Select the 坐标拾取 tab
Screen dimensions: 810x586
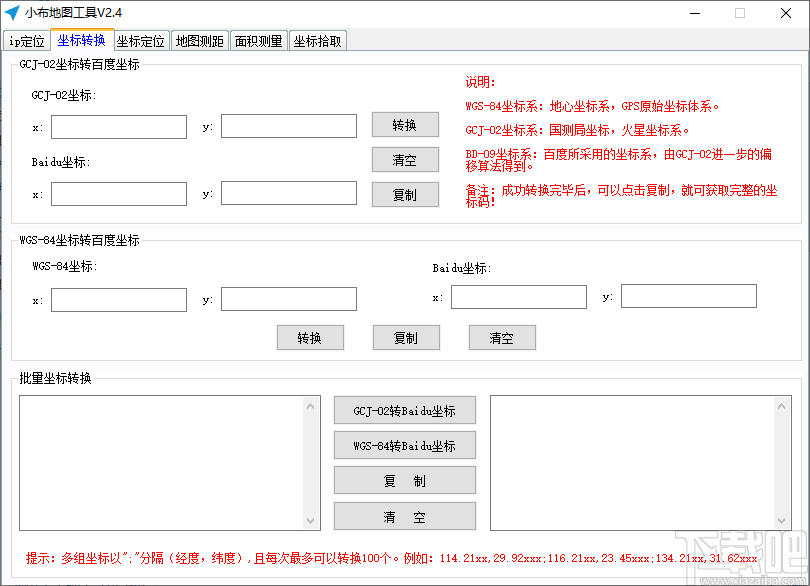(316, 40)
